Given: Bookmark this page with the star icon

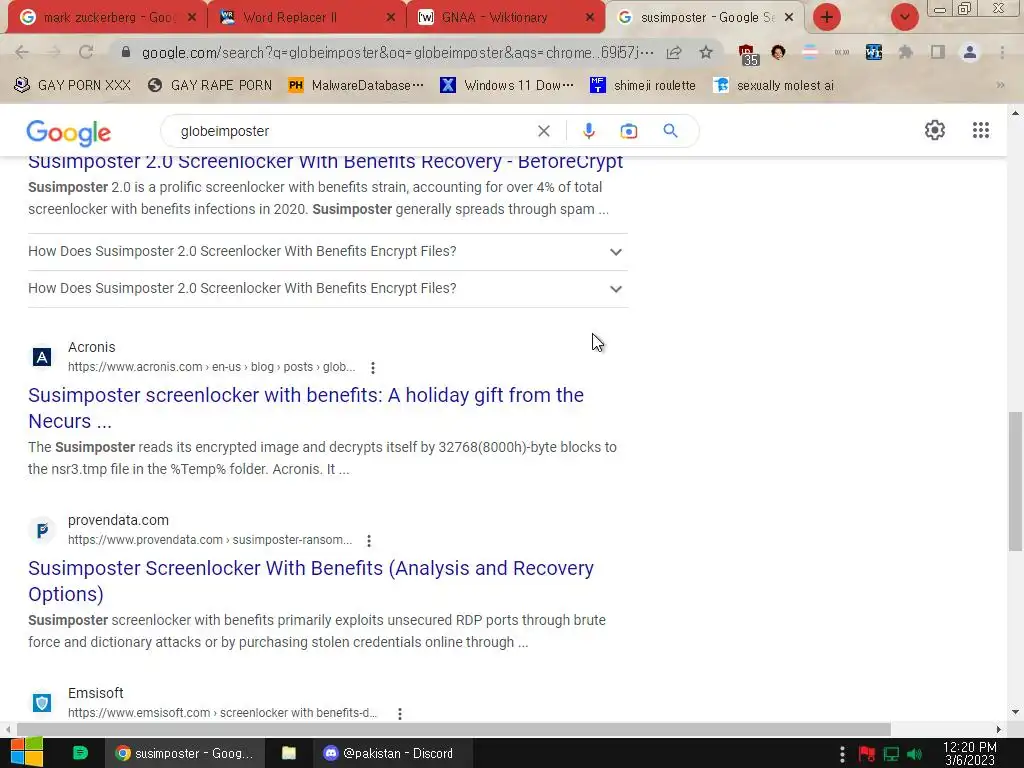Looking at the screenshot, I should click(x=706, y=52).
